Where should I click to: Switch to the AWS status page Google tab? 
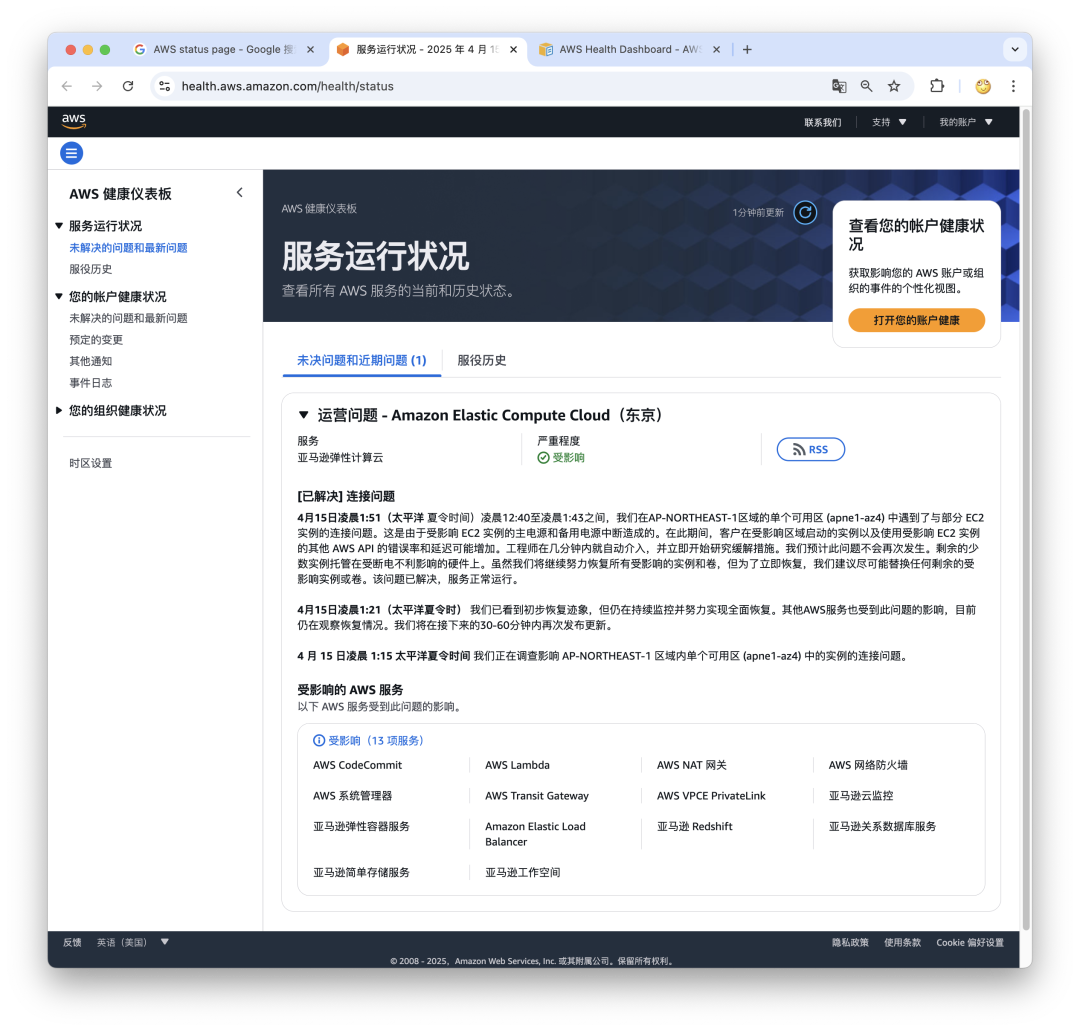coord(223,50)
